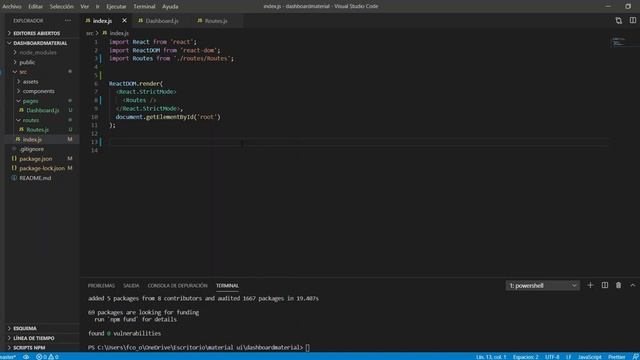The width and height of the screenshot is (640, 360).
Task: Collapse the src folder
Action: (23, 72)
